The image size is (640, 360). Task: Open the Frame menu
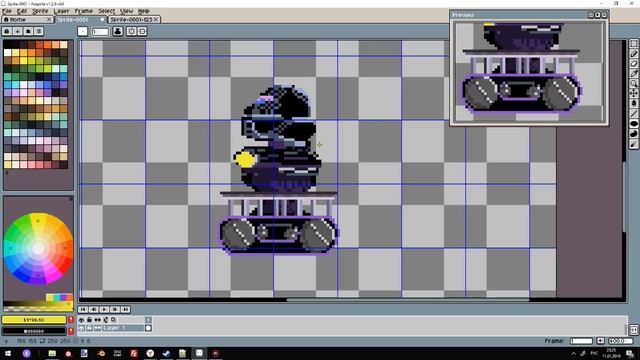click(83, 11)
